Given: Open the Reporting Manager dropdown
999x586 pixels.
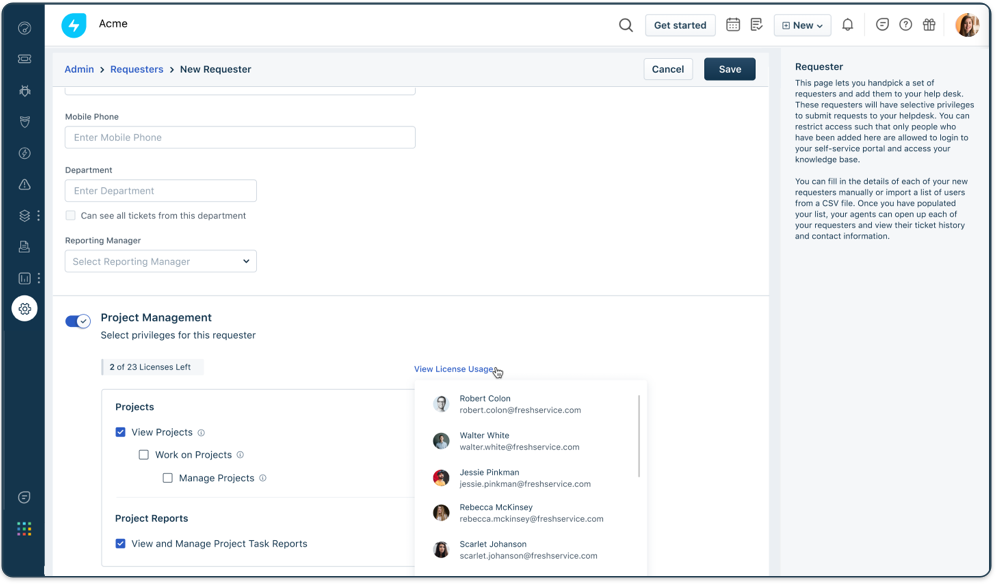Looking at the screenshot, I should [160, 261].
